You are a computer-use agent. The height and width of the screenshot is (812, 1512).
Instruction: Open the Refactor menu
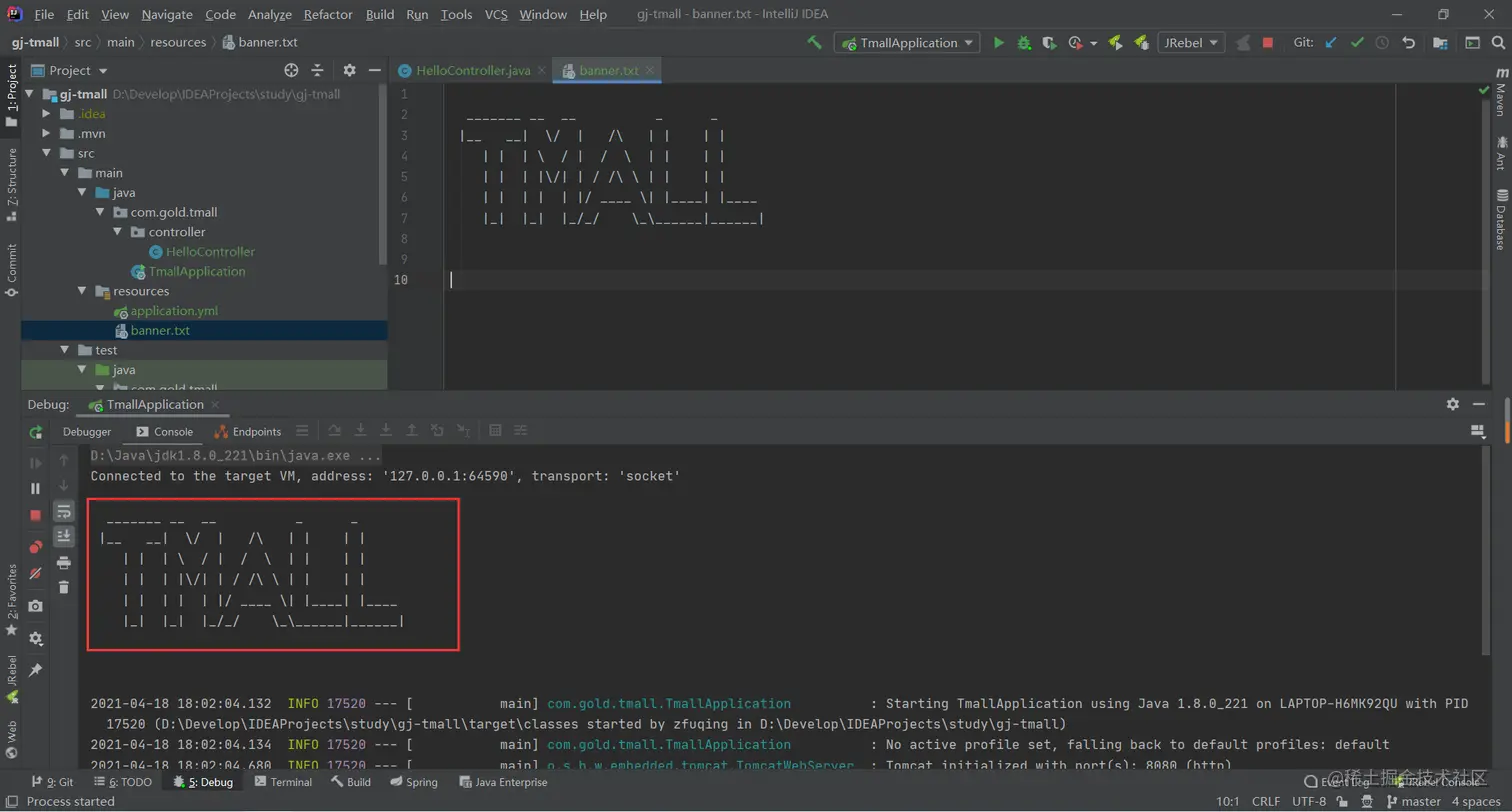pos(328,15)
